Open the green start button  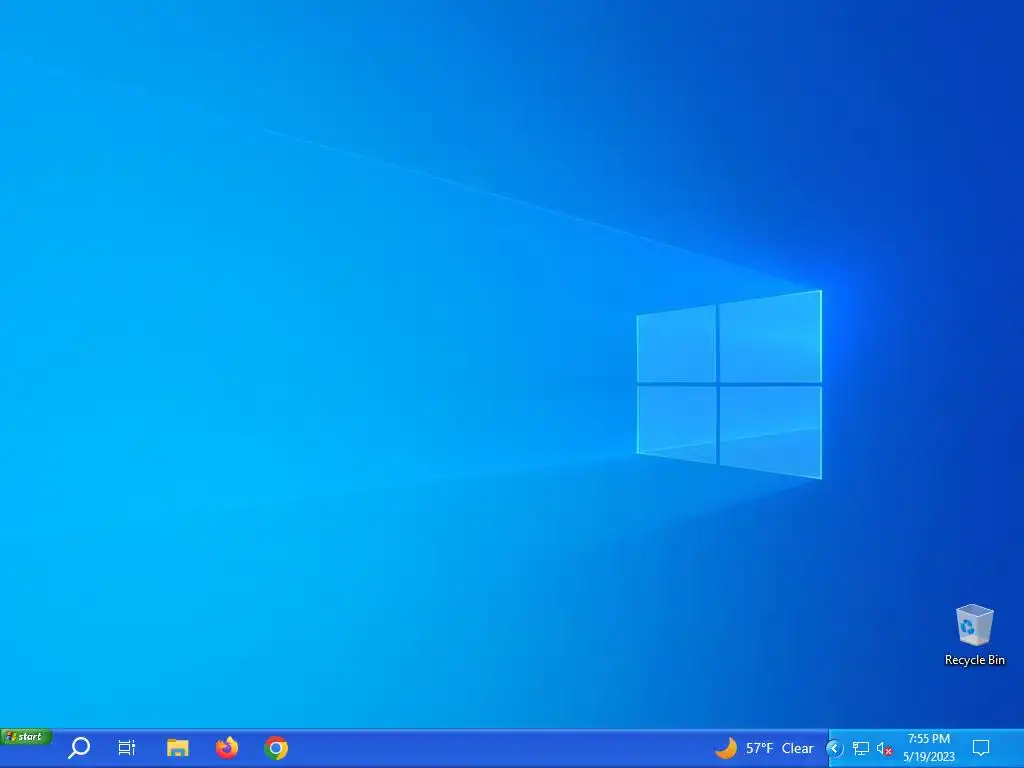point(26,737)
